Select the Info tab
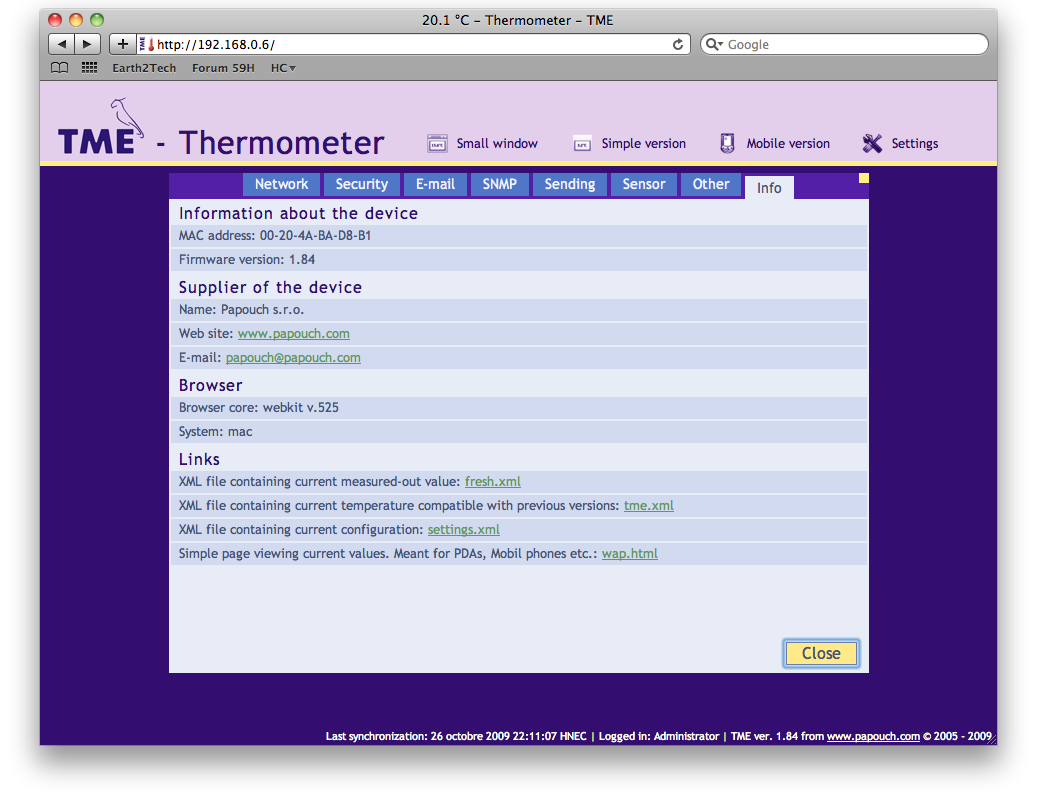 coord(769,188)
